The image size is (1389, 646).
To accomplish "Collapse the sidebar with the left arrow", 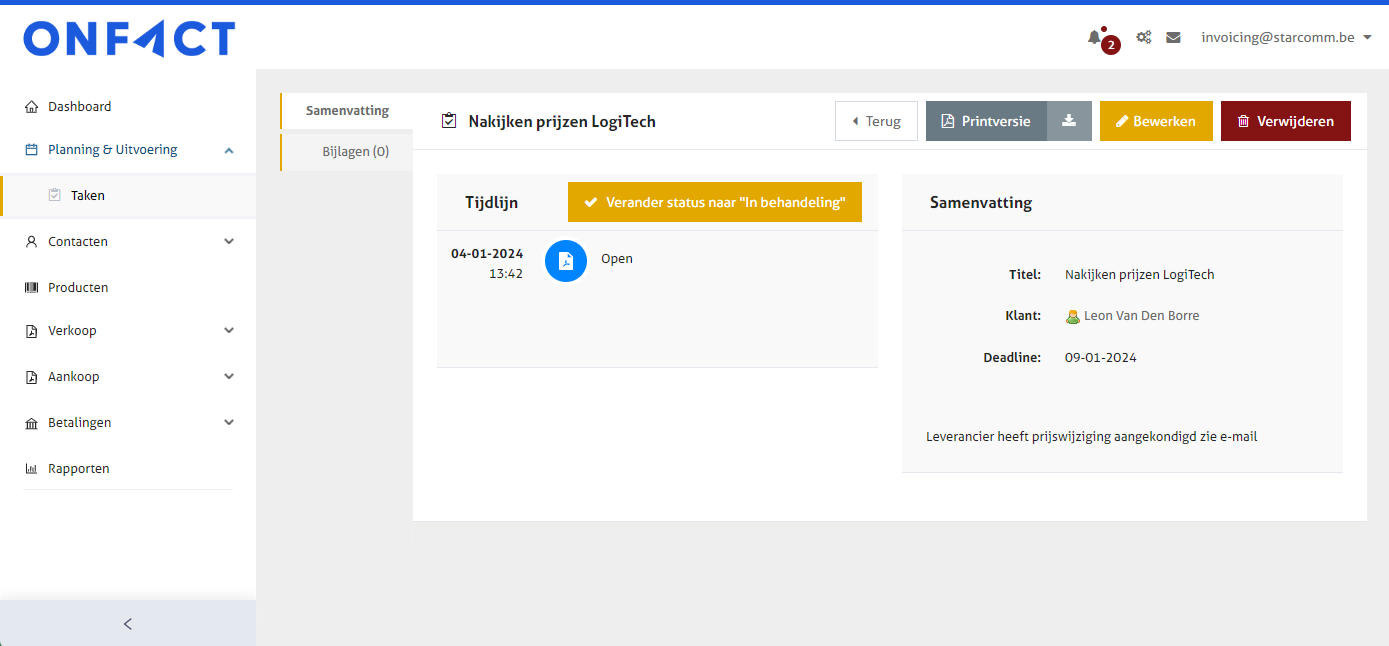I will tap(127, 623).
